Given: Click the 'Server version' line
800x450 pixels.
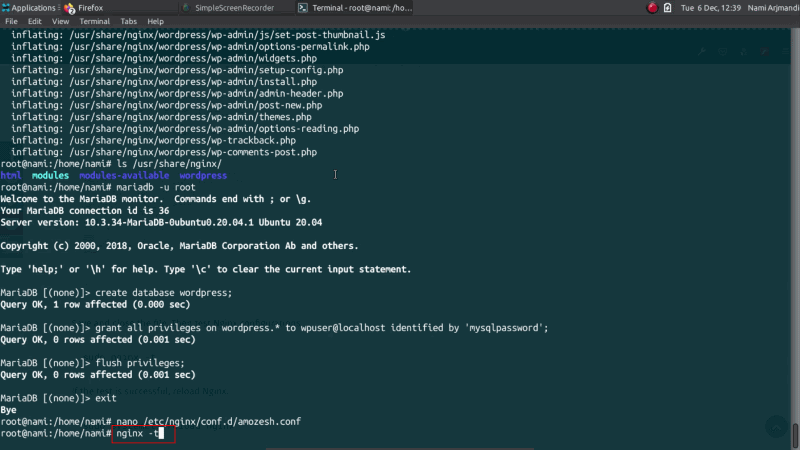Looking at the screenshot, I should [x=161, y=222].
